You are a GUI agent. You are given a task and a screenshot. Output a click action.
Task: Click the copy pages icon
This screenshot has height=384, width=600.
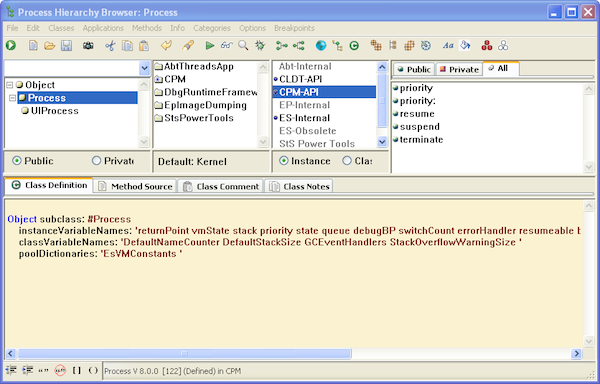coord(127,46)
